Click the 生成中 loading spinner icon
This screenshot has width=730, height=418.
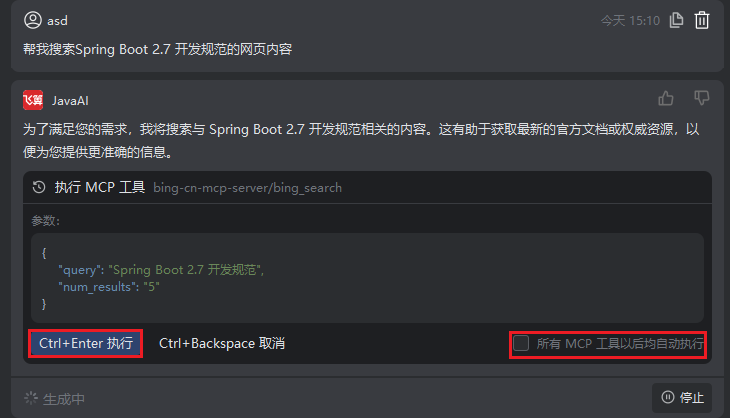[x=31, y=398]
